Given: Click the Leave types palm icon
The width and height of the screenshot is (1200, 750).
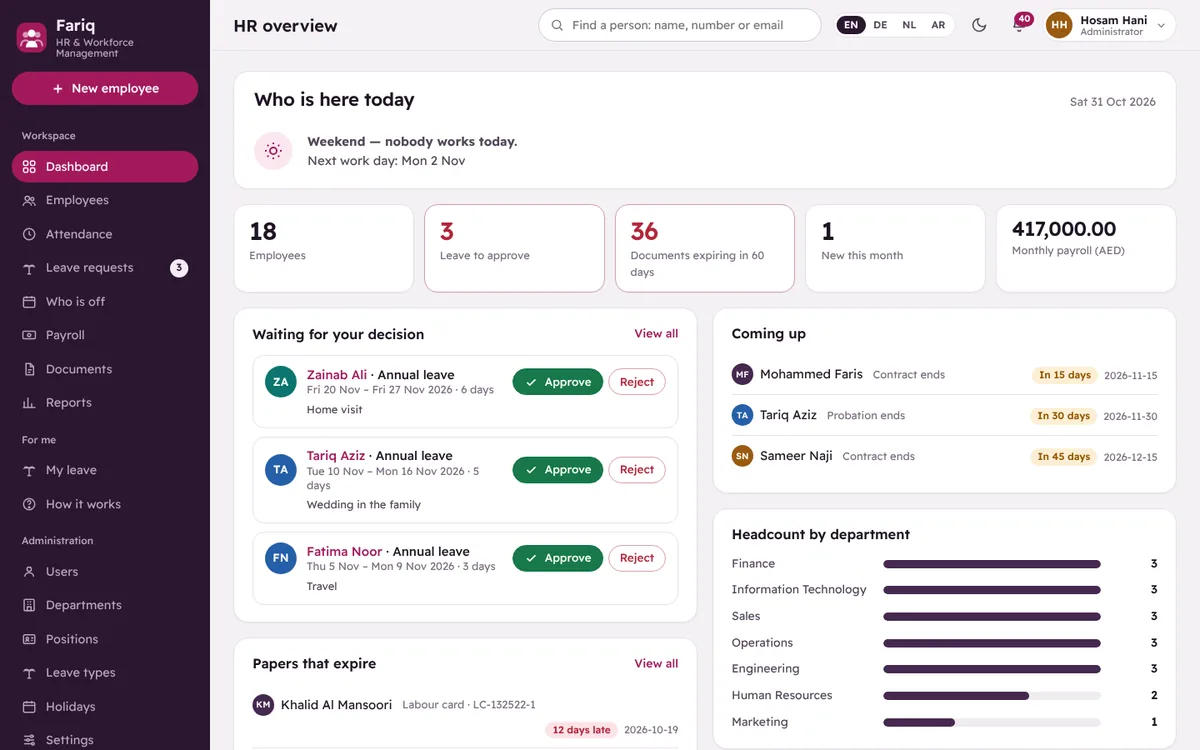Looking at the screenshot, I should [29, 673].
